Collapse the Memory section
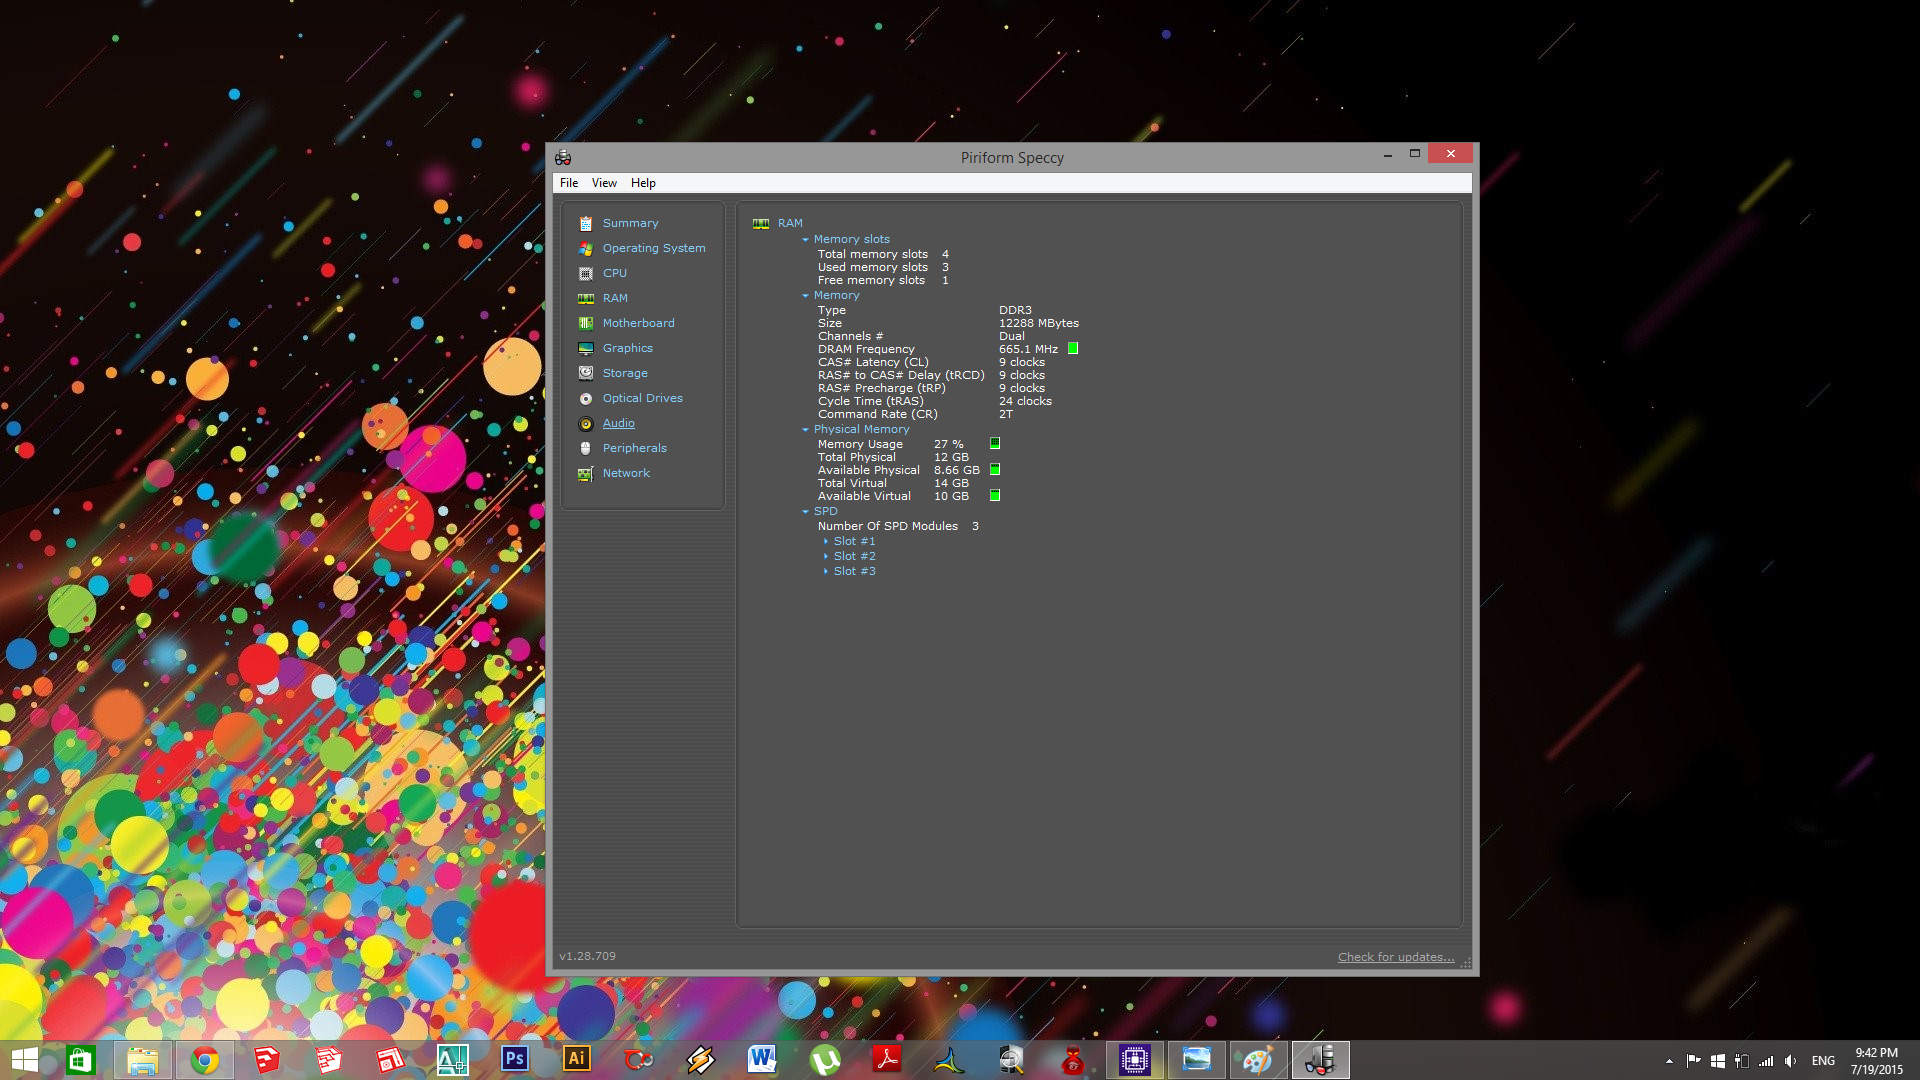 (x=805, y=296)
